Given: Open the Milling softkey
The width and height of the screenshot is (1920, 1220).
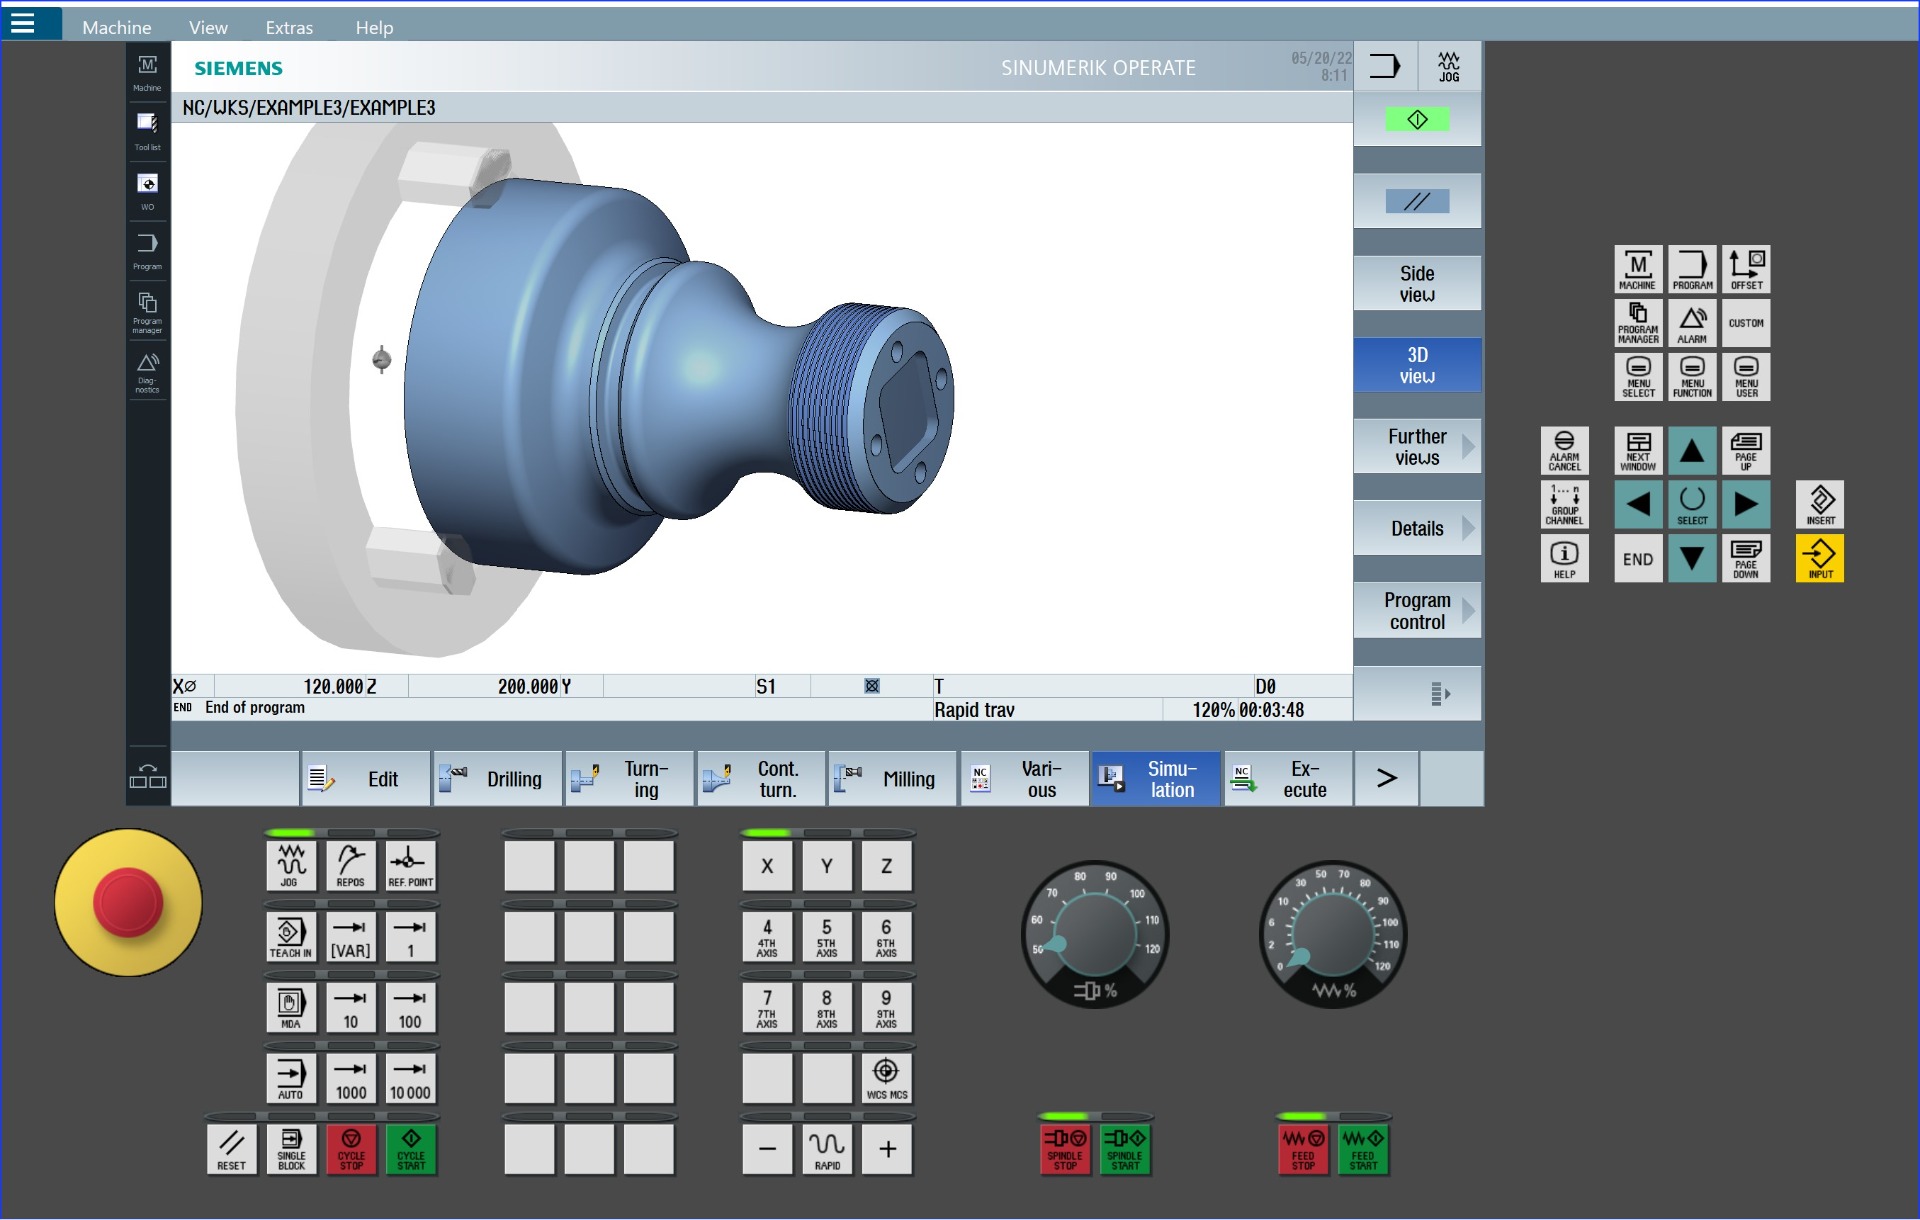Looking at the screenshot, I should (893, 779).
